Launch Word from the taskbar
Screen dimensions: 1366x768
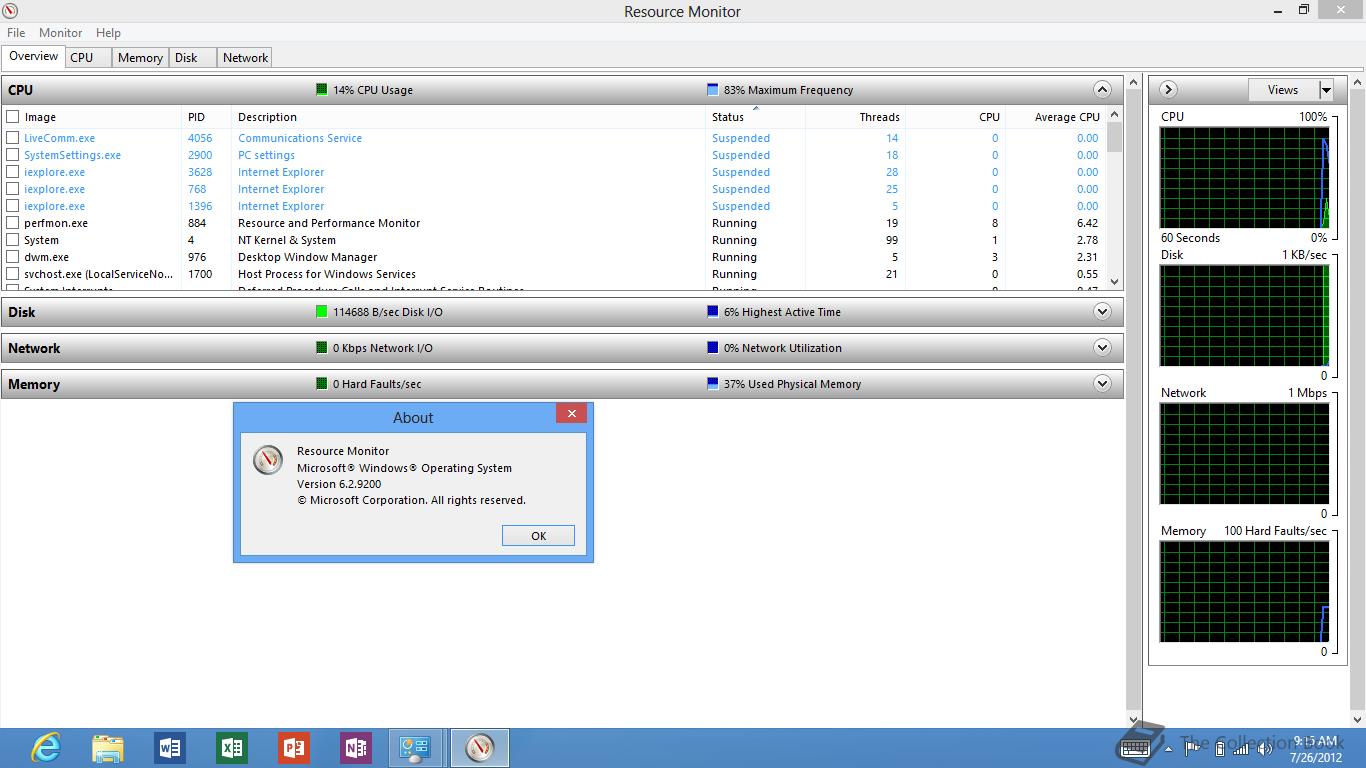coord(169,748)
